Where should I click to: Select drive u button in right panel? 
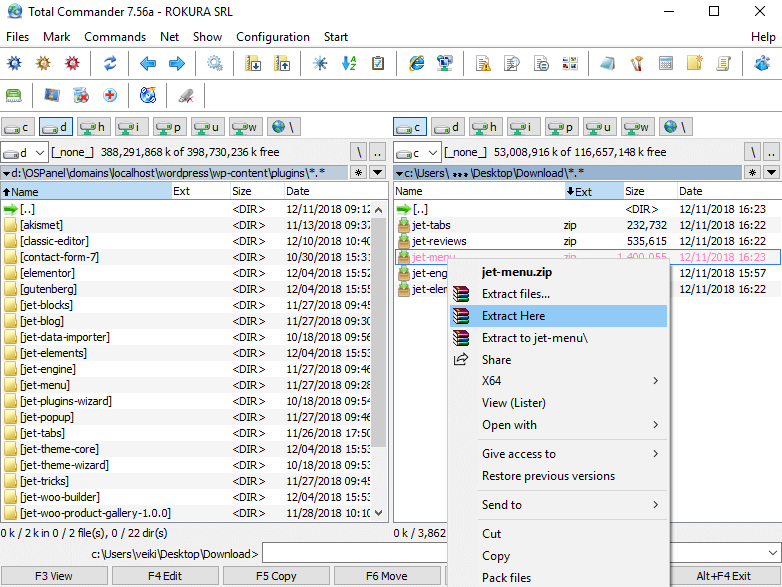[x=600, y=127]
